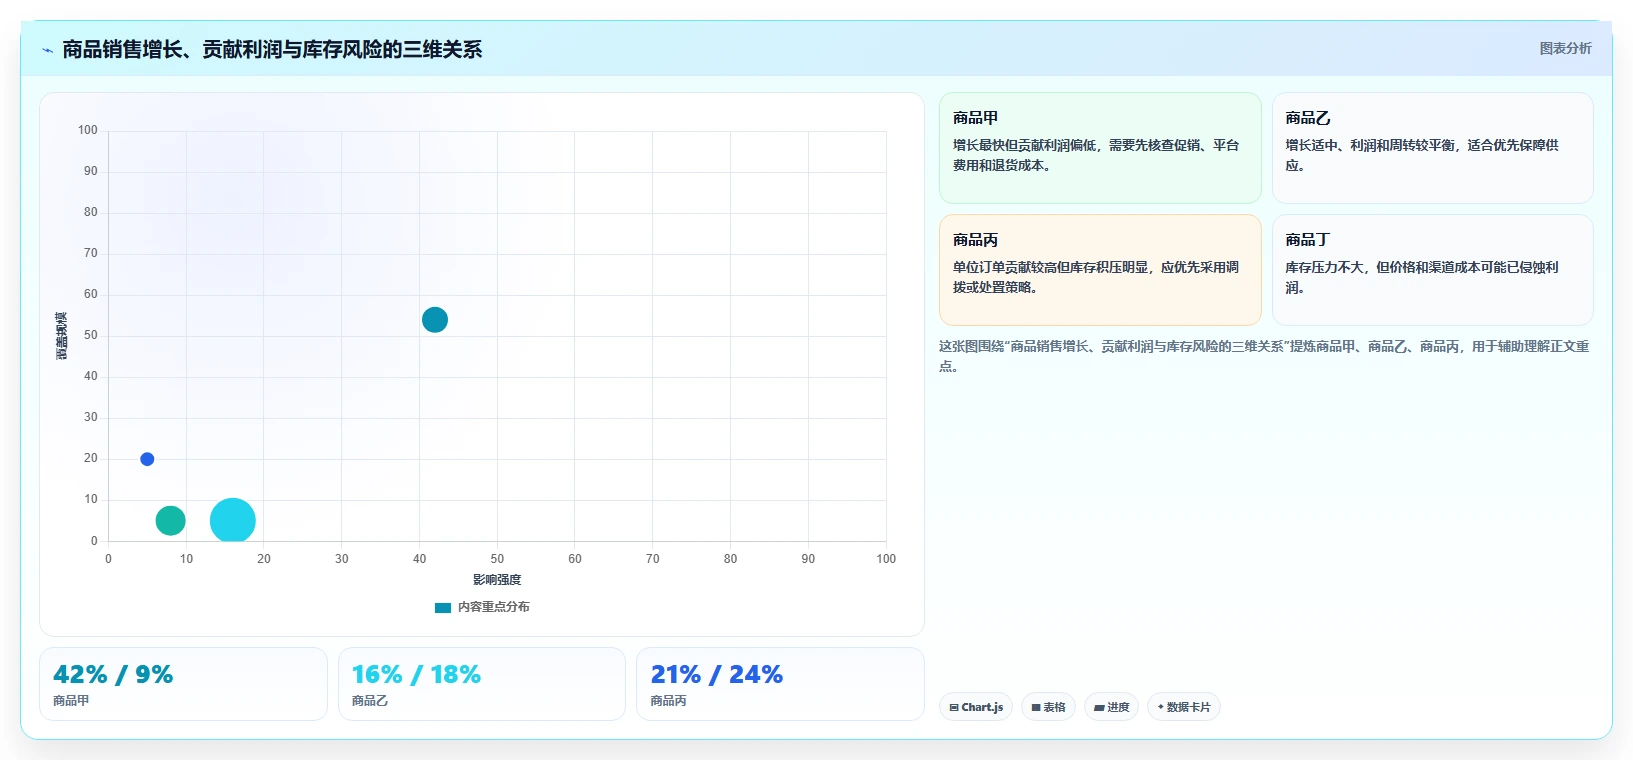Image resolution: width=1633 pixels, height=760 pixels.
Task: Select the dark teal bubble near 42
Action: click(x=434, y=320)
